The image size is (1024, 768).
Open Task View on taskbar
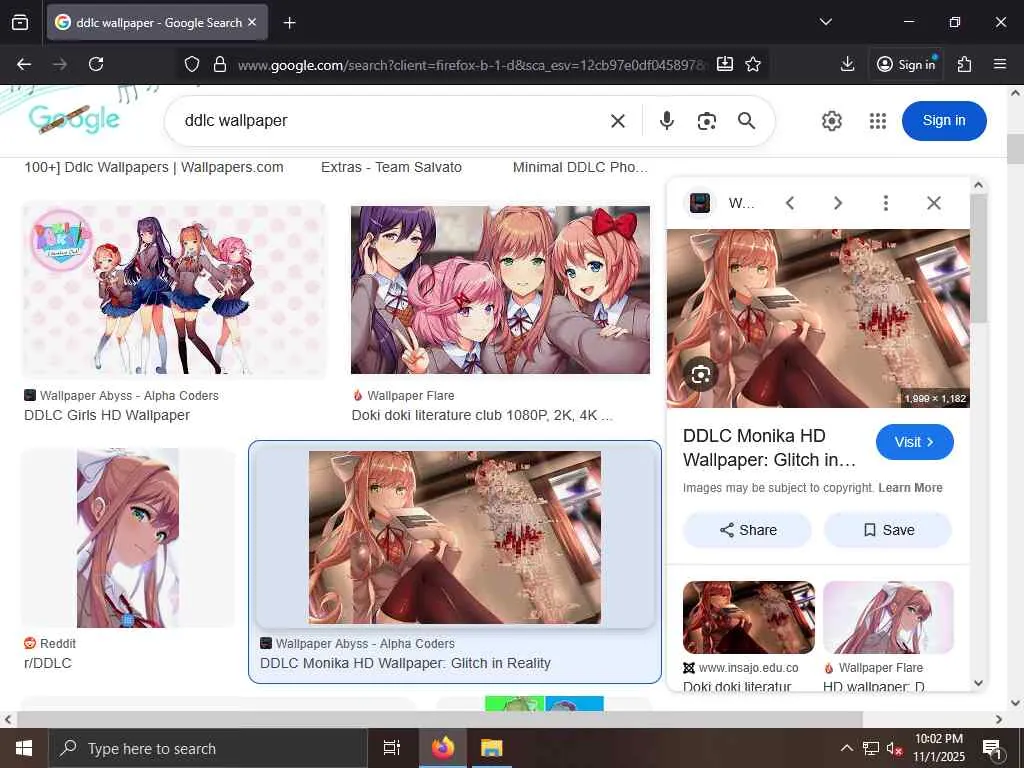click(x=392, y=748)
